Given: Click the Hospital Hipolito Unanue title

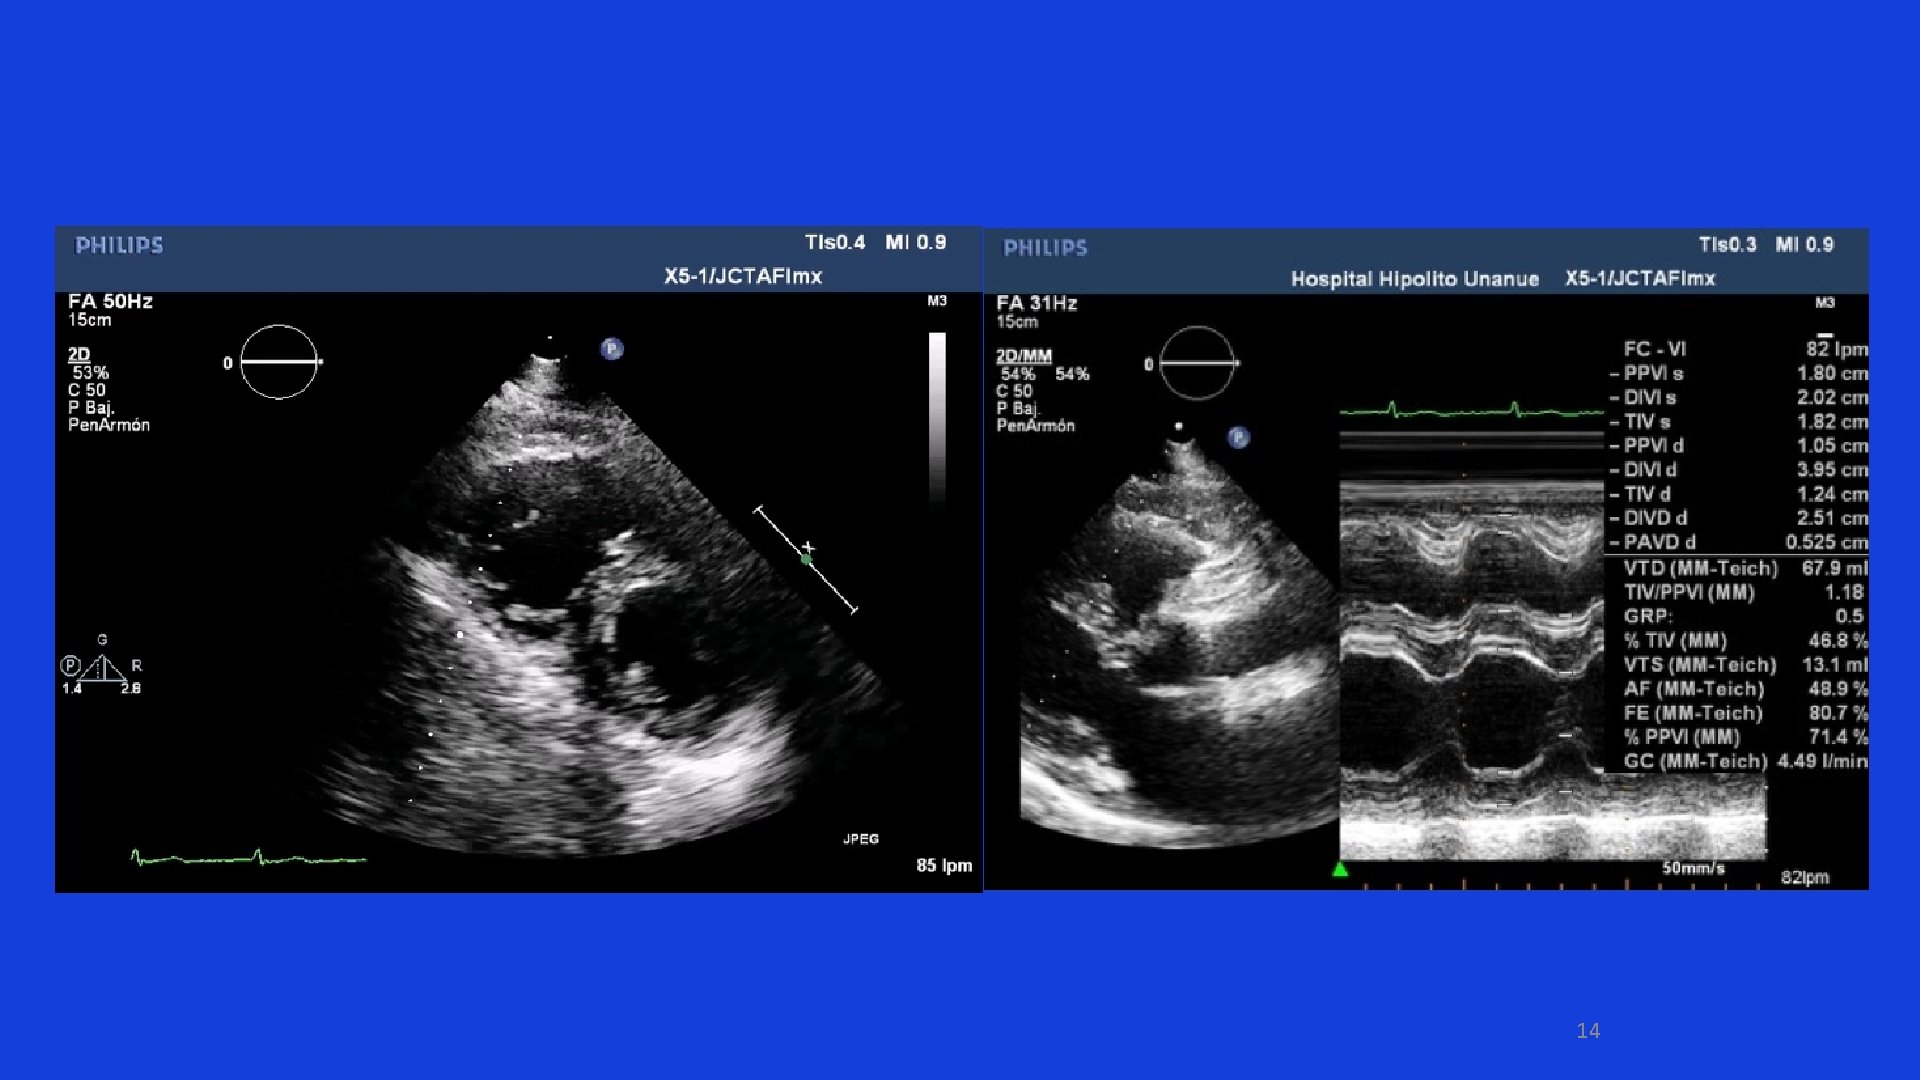Looking at the screenshot, I should pos(1414,279).
